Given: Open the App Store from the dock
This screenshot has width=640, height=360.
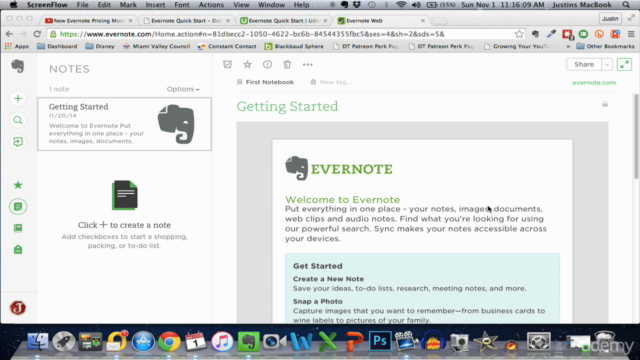Looking at the screenshot, I should pyautogui.click(x=143, y=341).
